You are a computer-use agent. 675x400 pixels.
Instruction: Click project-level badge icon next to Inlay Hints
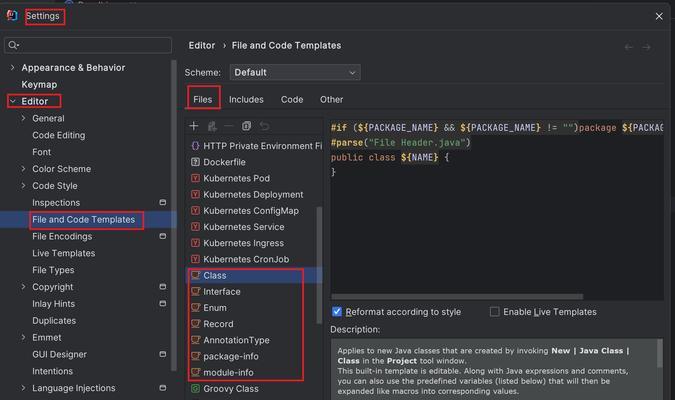[163, 304]
